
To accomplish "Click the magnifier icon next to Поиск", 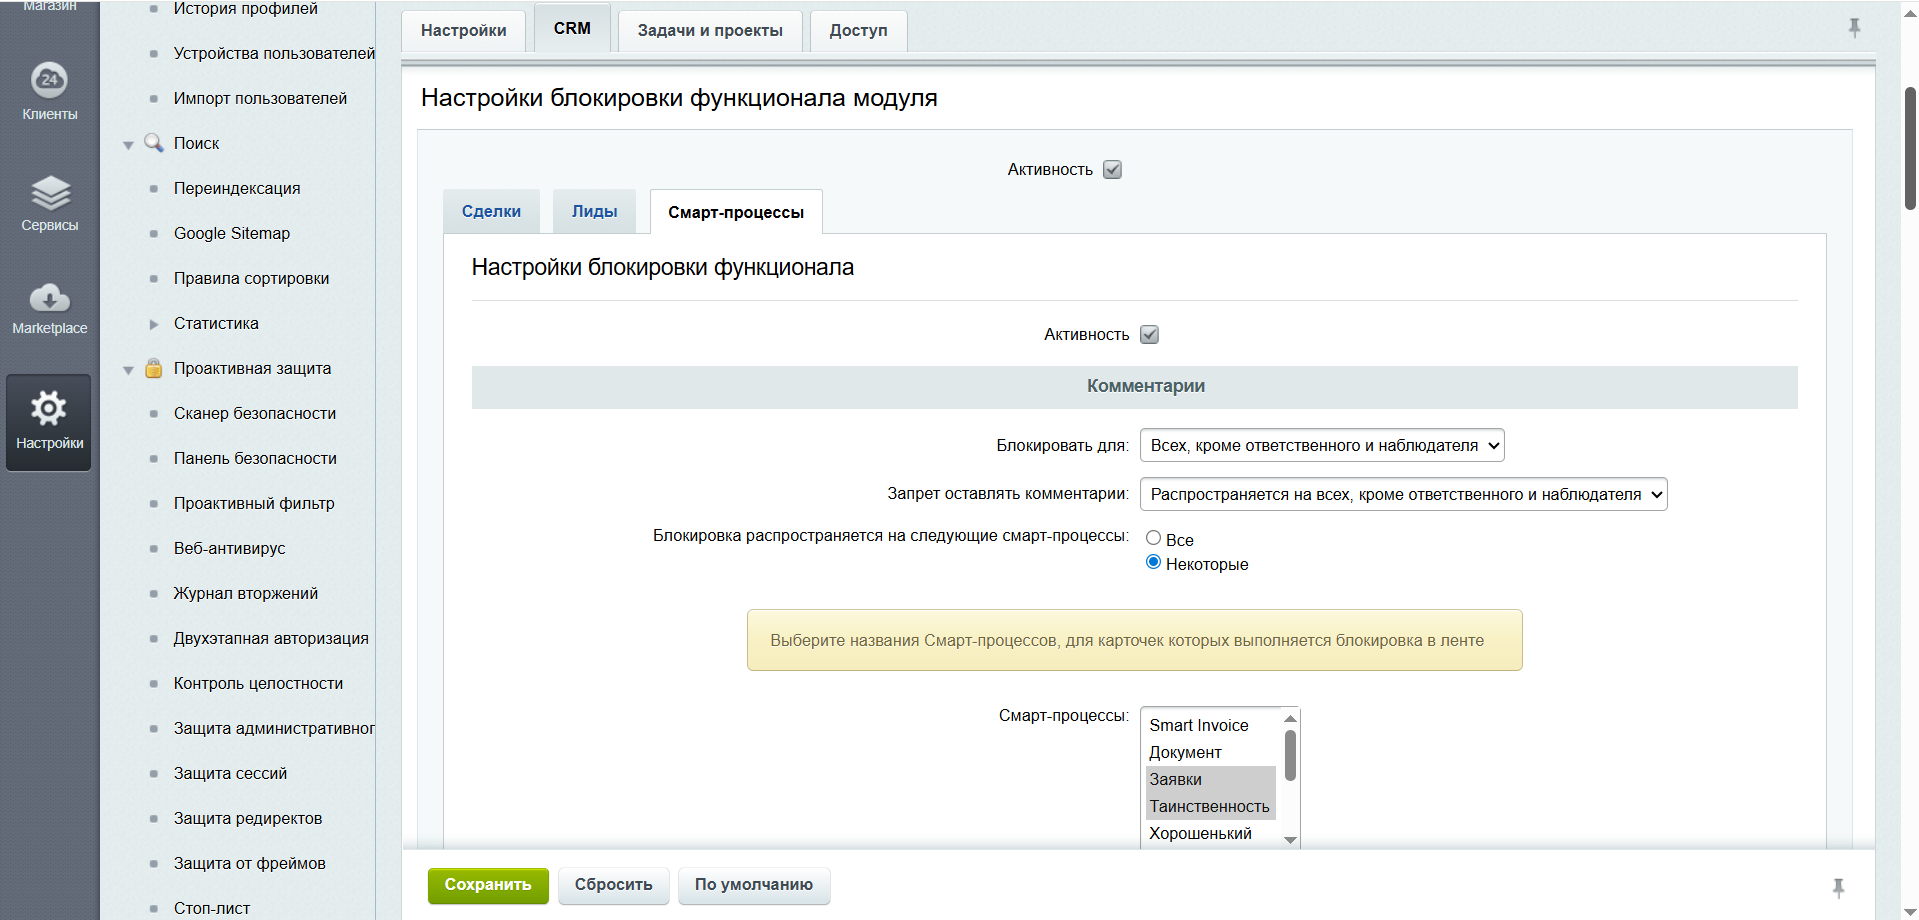I will coord(155,143).
